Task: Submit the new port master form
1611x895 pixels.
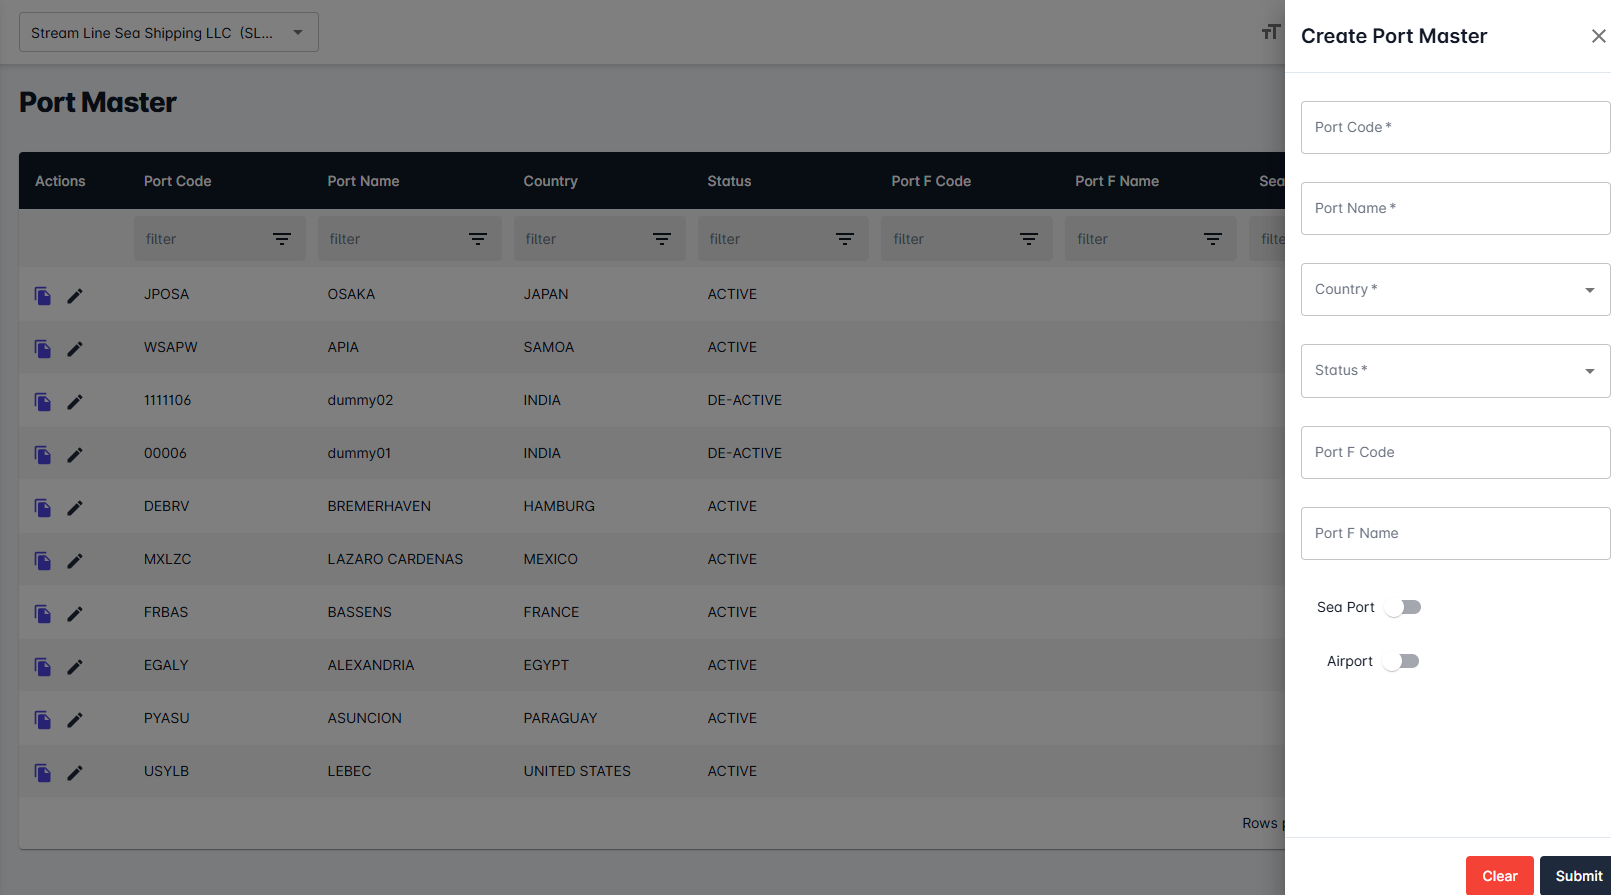Action: [1578, 876]
